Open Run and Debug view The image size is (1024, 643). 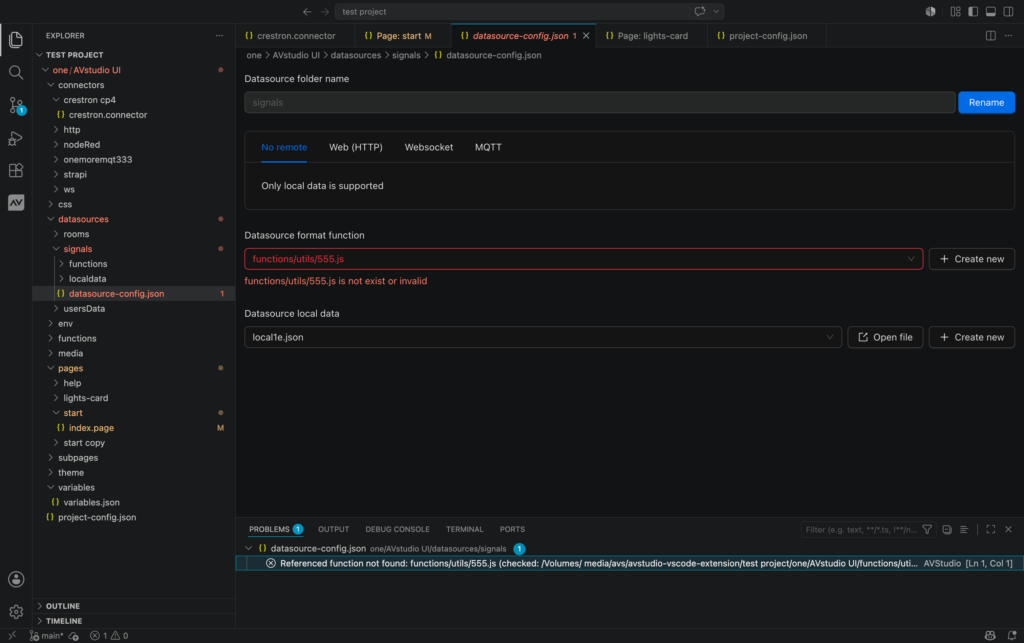(x=16, y=138)
